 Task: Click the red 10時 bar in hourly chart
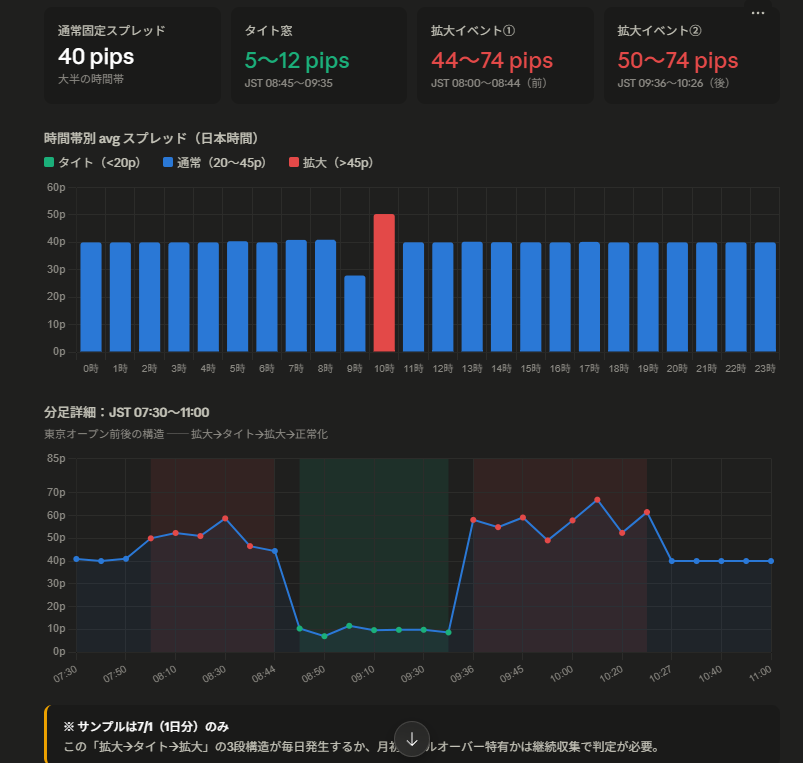tap(384, 283)
